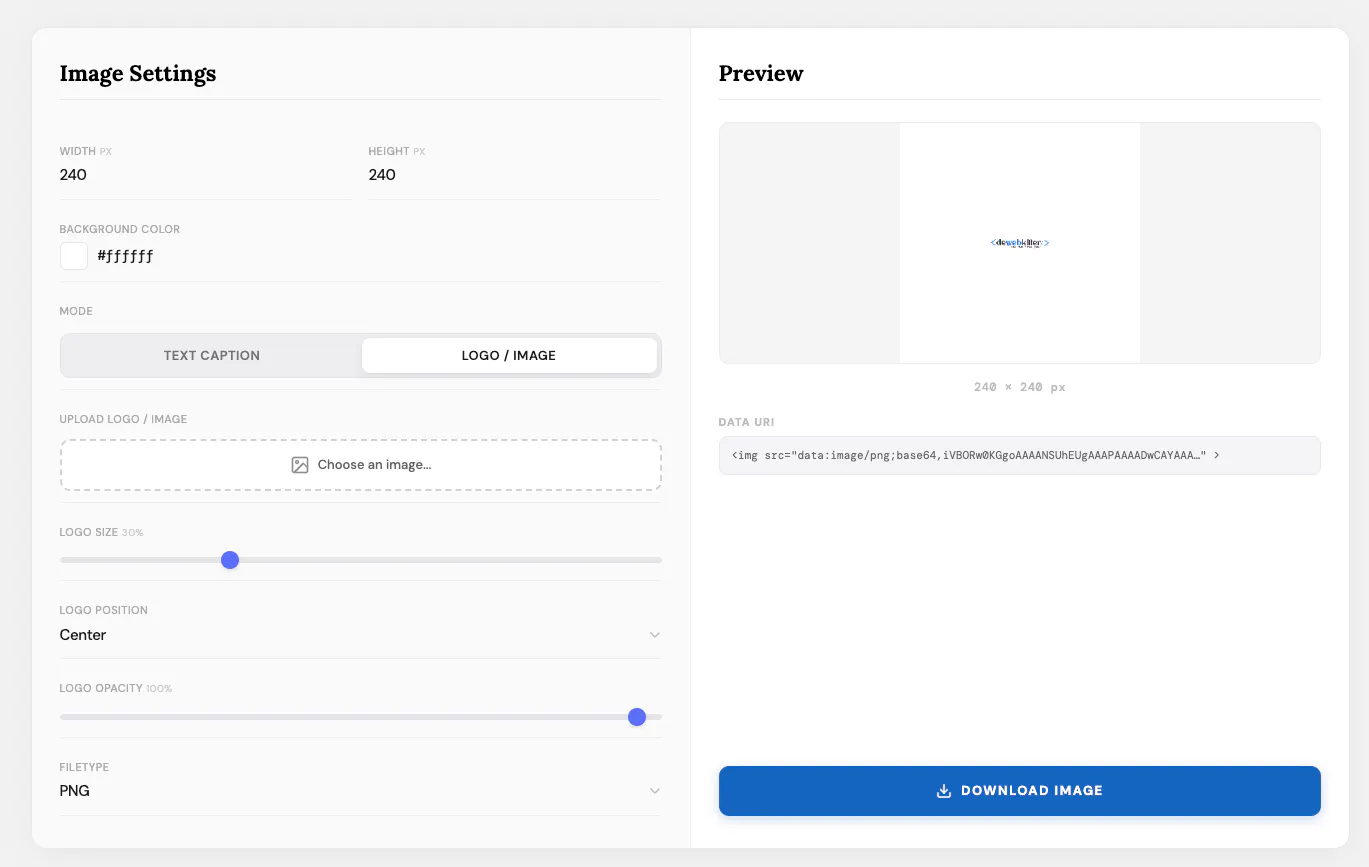Click the Logo Position chevron arrow
1369x867 pixels.
pyautogui.click(x=655, y=635)
